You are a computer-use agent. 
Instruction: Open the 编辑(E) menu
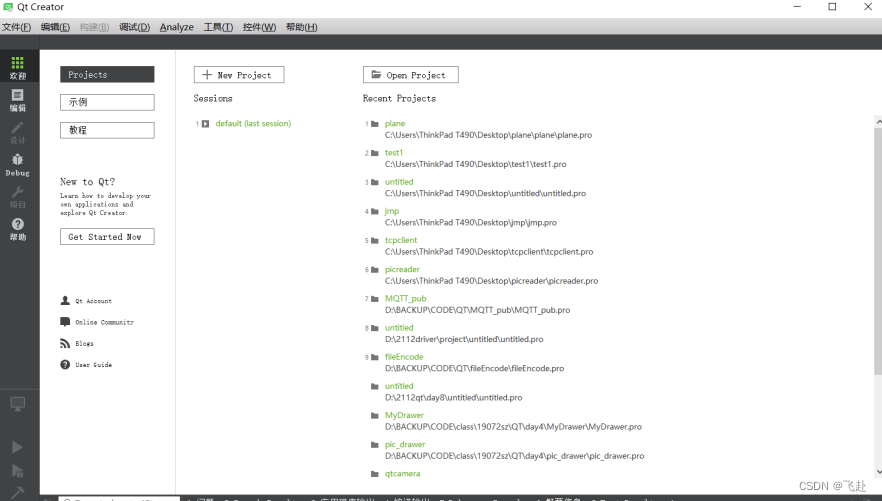tap(55, 27)
